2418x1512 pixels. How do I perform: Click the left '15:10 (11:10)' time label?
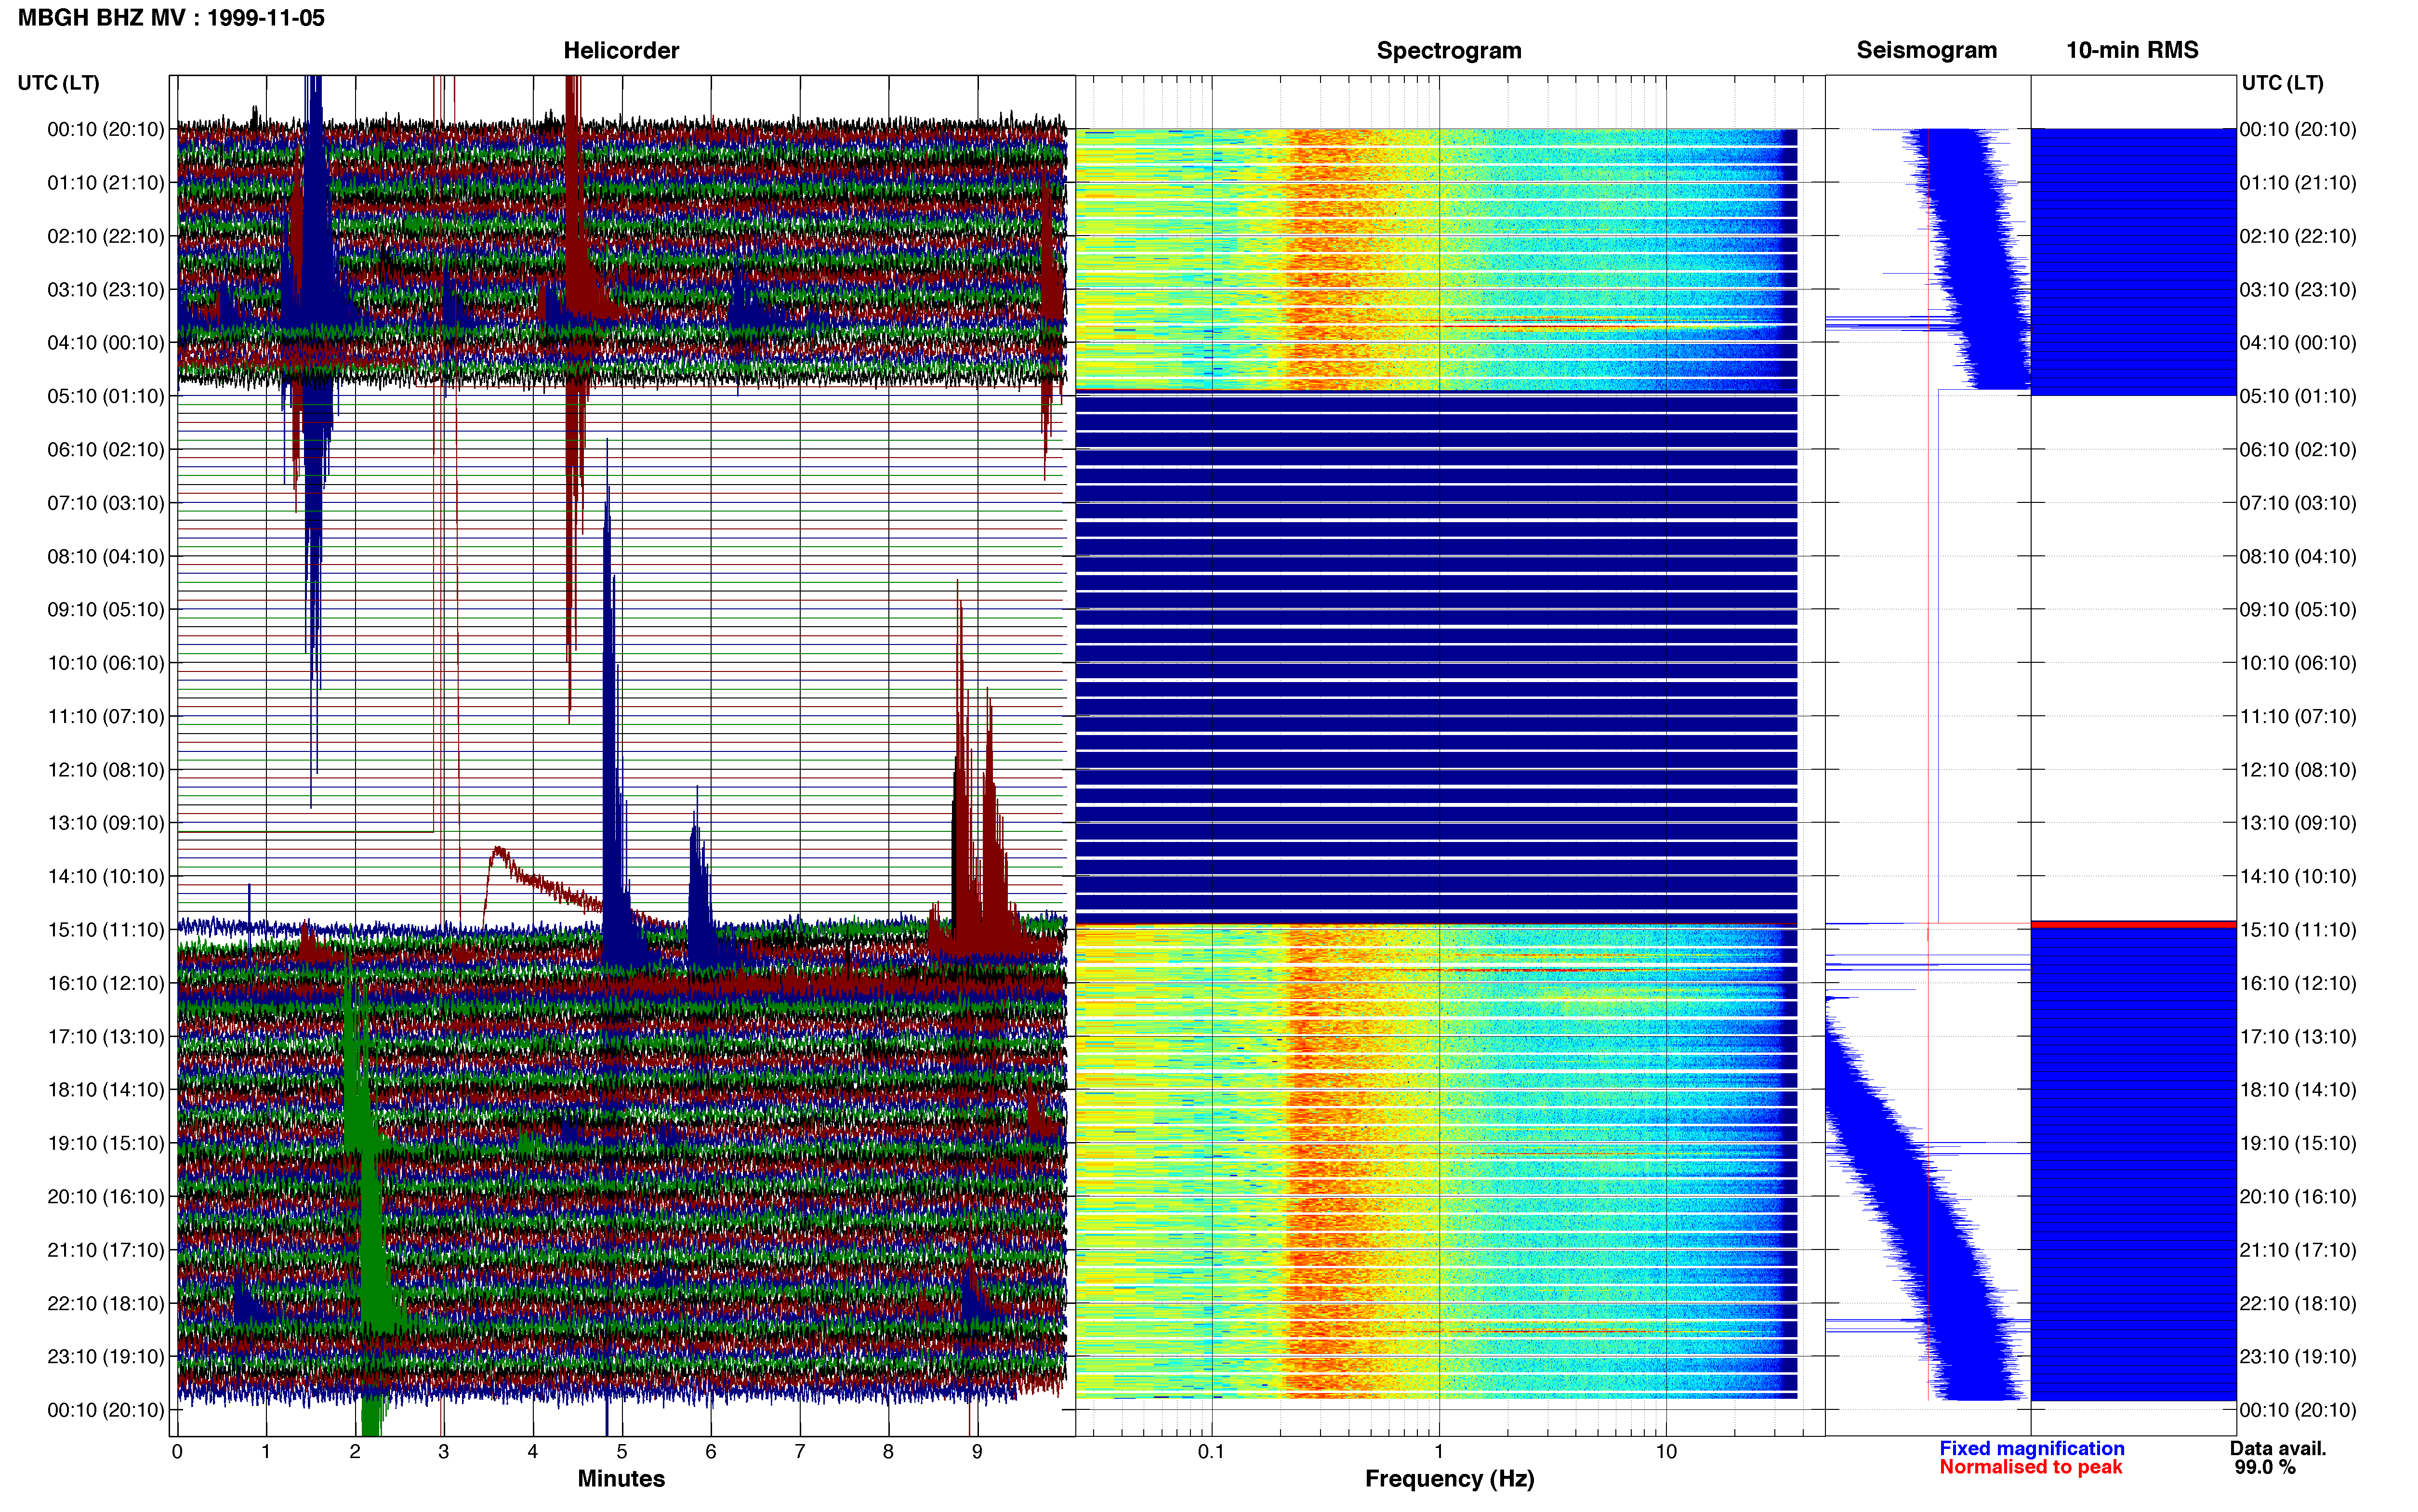tap(105, 929)
